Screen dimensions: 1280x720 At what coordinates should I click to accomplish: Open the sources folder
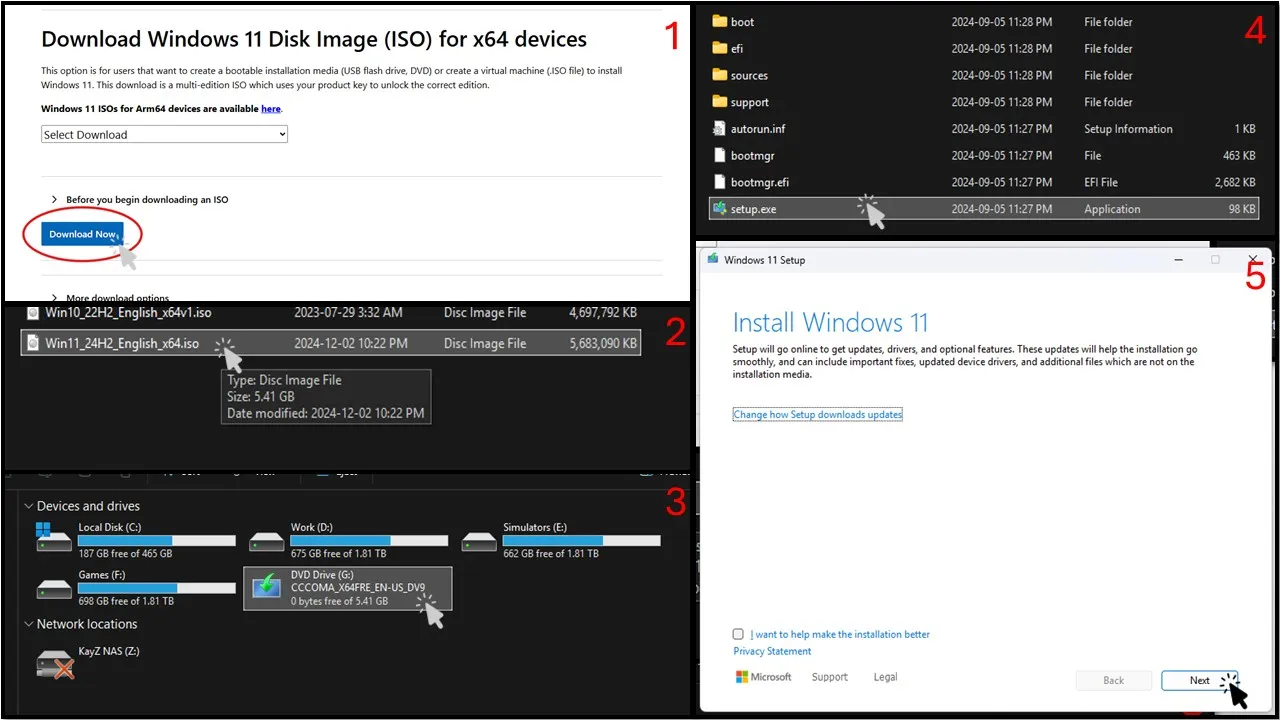[749, 75]
